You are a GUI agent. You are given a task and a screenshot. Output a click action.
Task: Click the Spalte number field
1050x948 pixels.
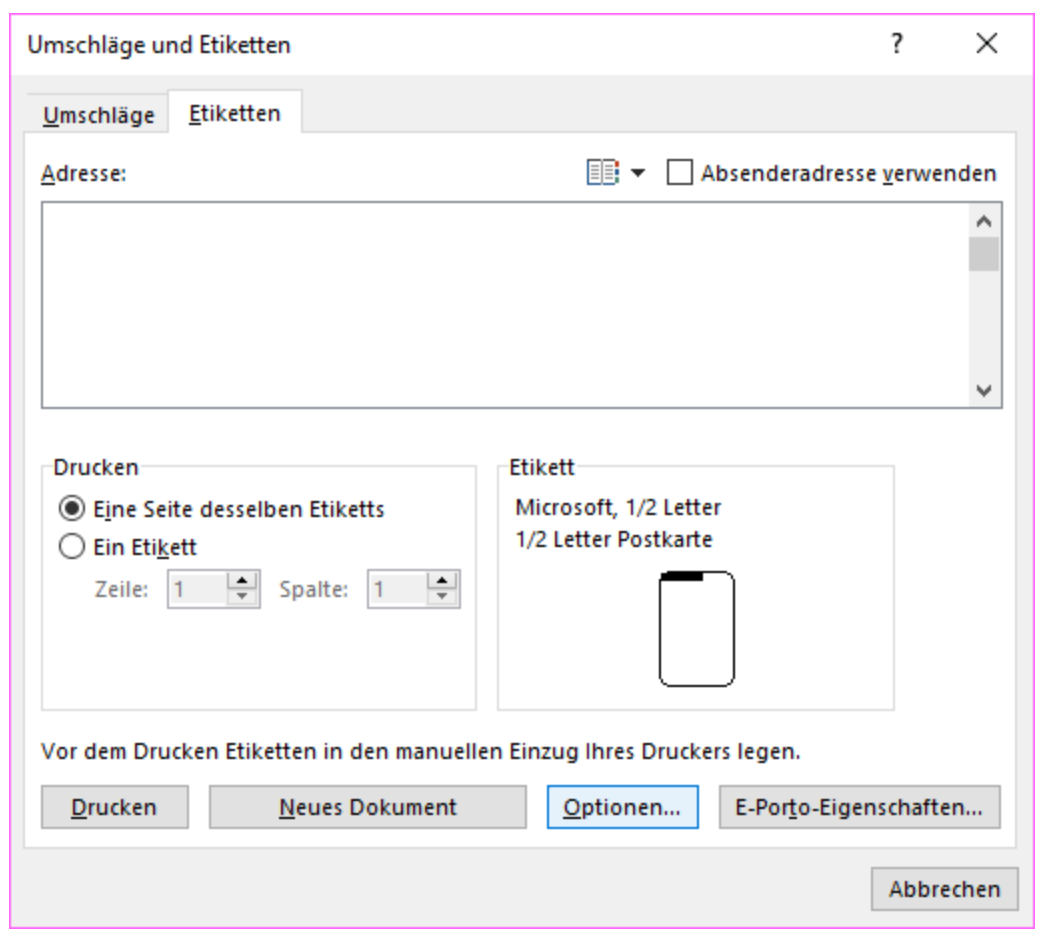[396, 589]
